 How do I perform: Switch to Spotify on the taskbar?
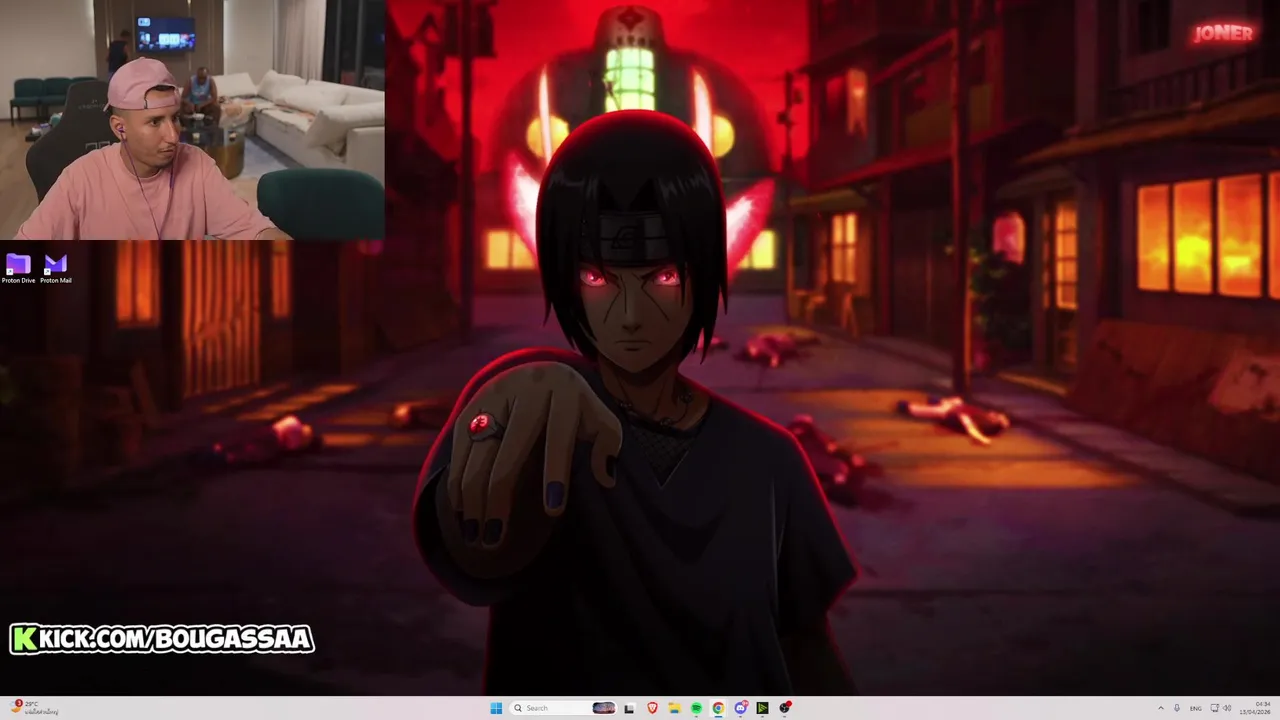(696, 708)
